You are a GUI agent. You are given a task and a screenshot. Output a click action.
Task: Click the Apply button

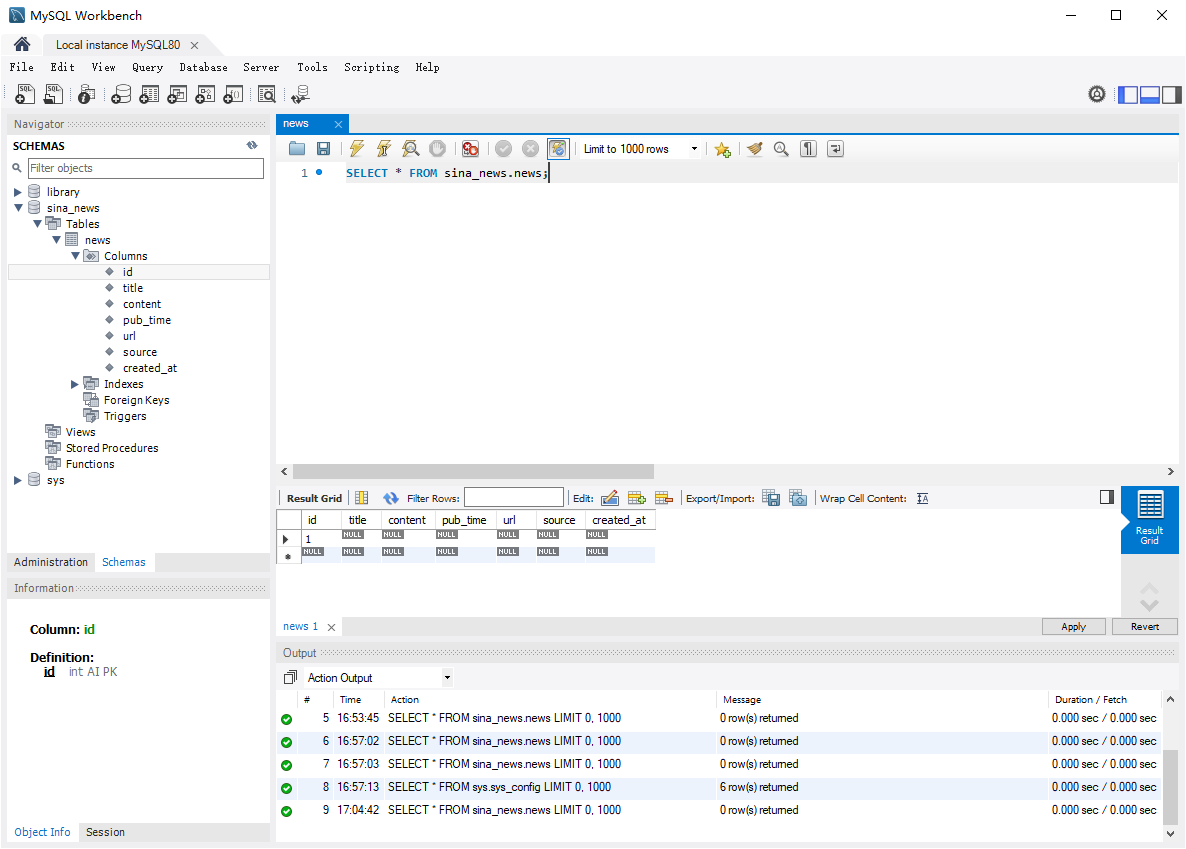(1073, 627)
